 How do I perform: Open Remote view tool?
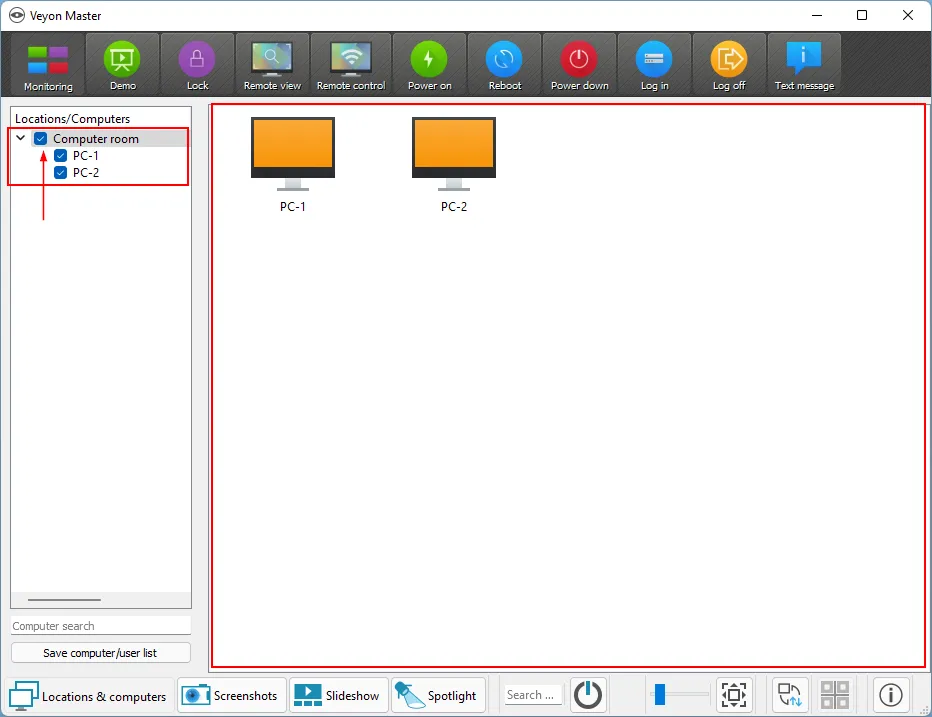tap(272, 65)
